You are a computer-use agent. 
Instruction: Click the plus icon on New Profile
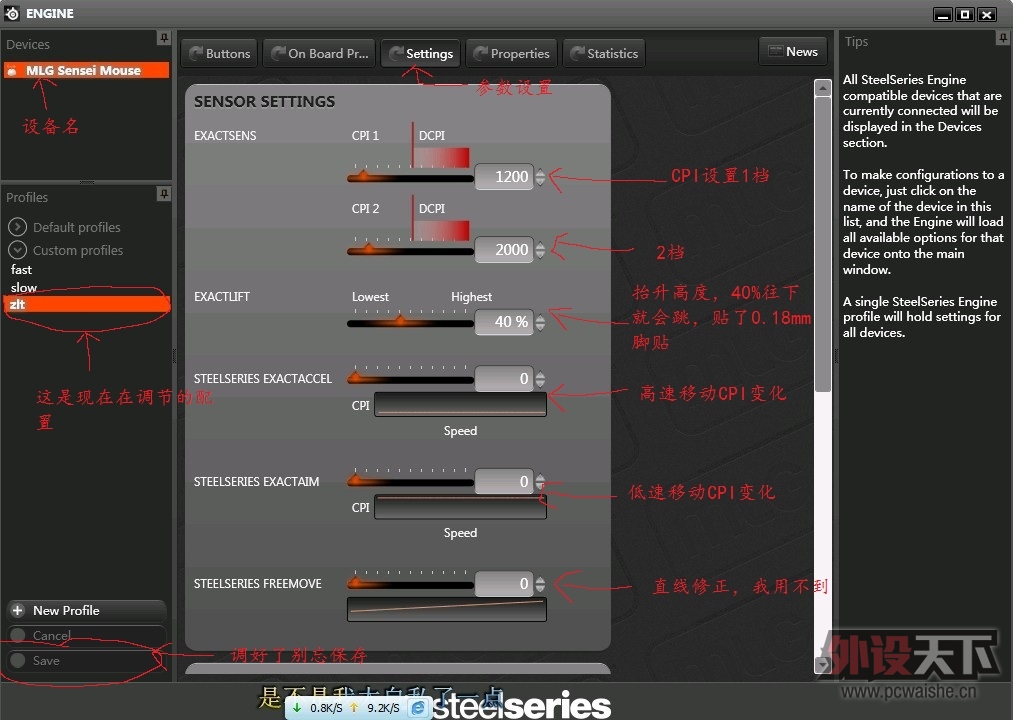(x=17, y=610)
